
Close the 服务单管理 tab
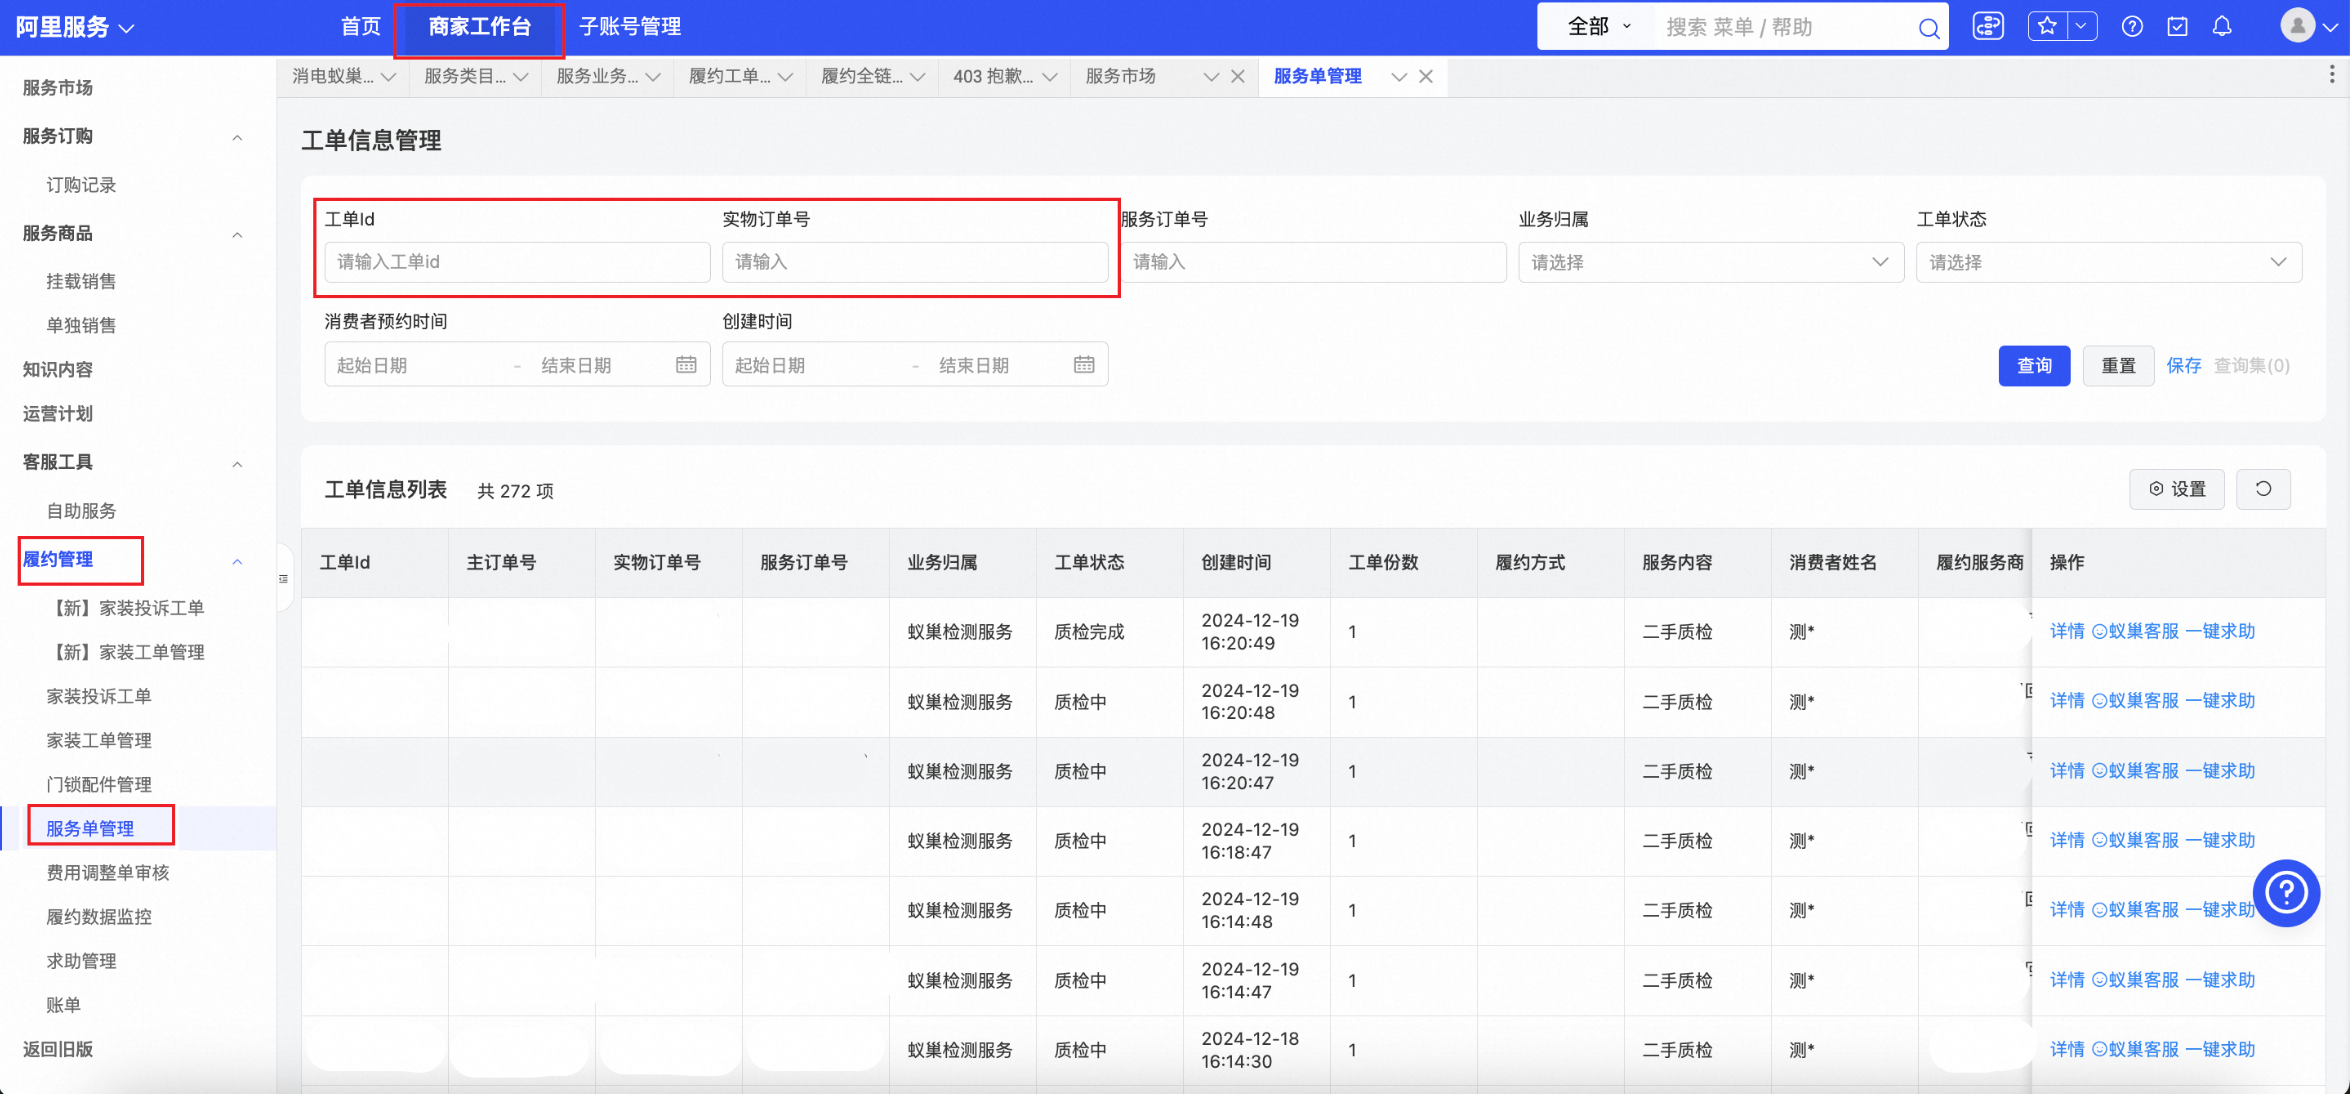point(1426,76)
